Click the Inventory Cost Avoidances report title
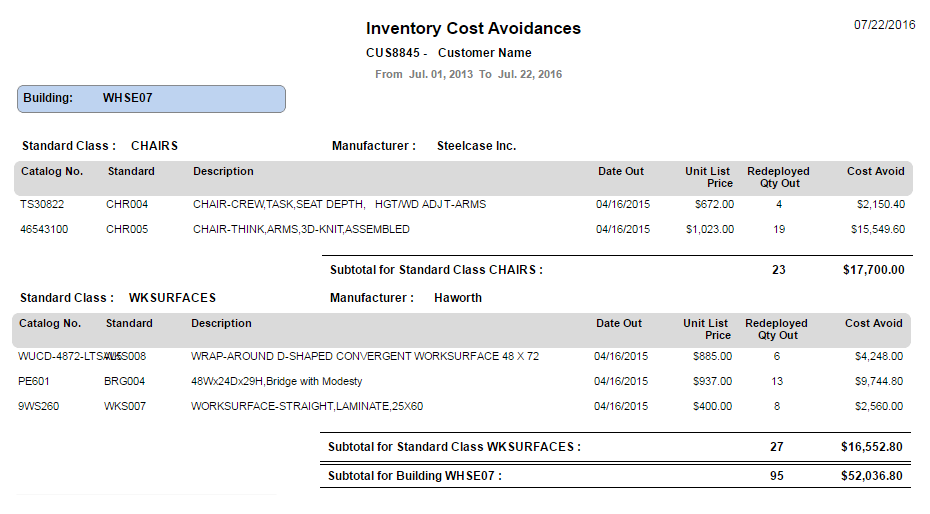This screenshot has width=930, height=514. [473, 28]
